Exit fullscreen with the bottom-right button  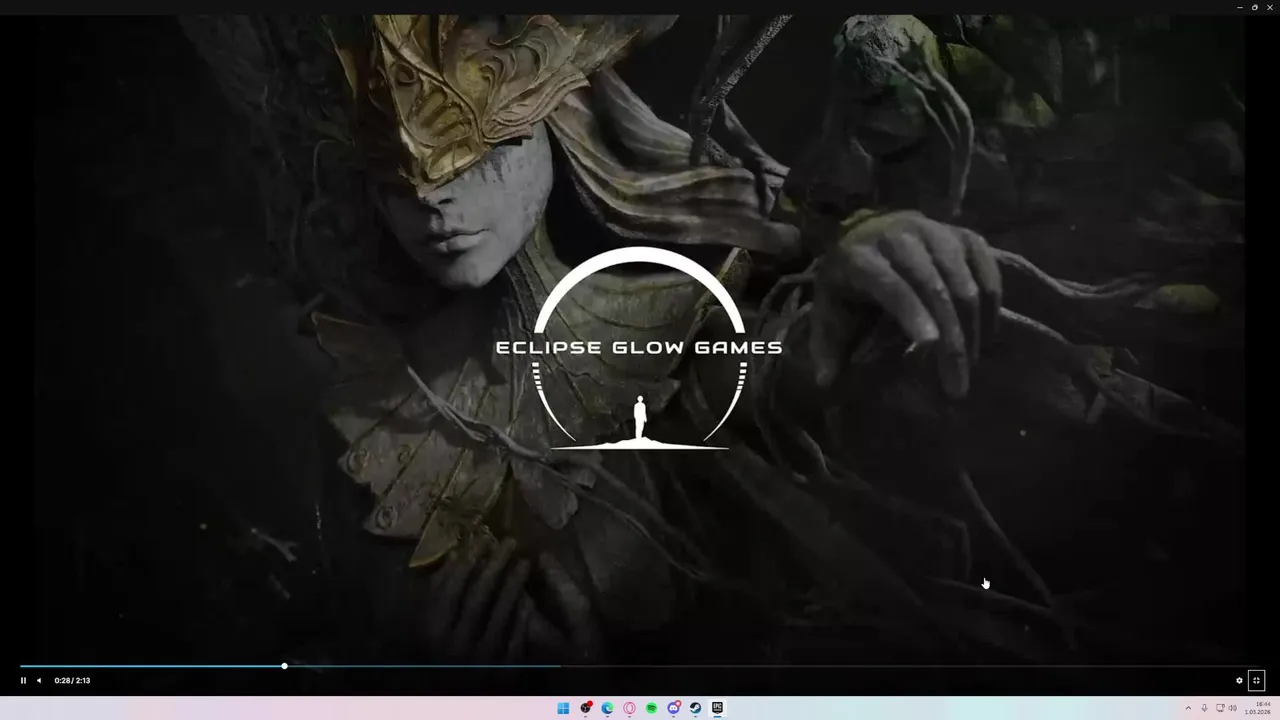coord(1257,681)
